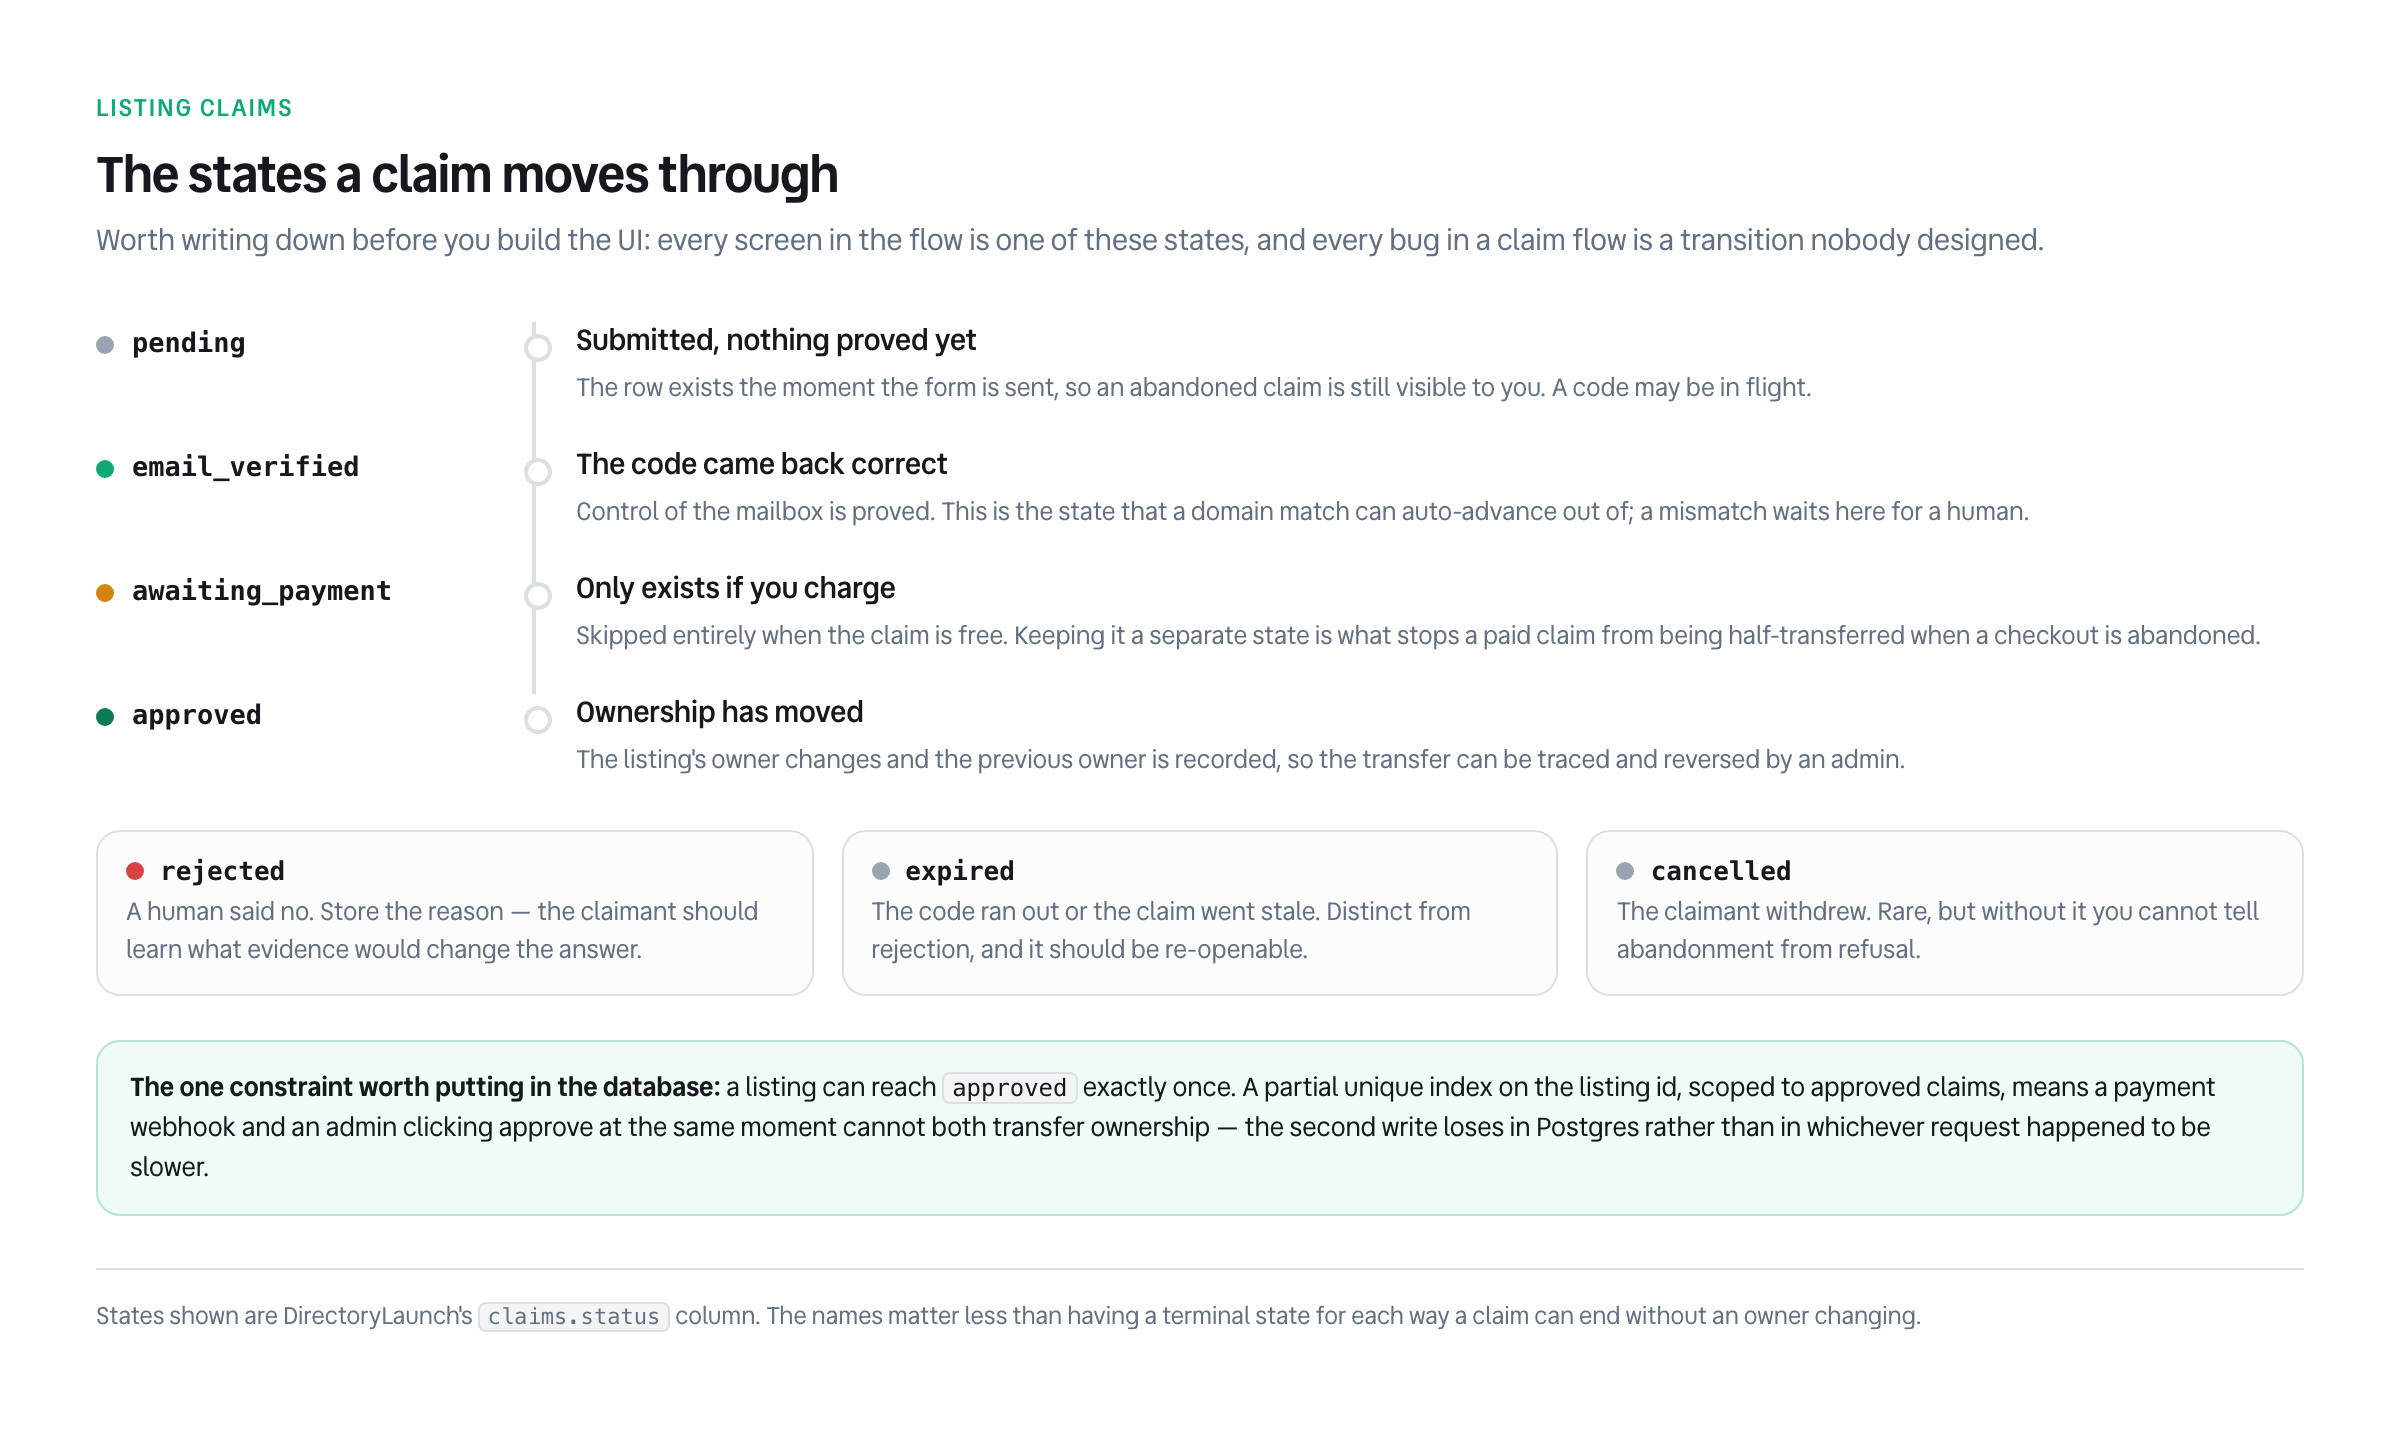Viewport: 2400px width, 1456px height.
Task: Select timeline circle for Submitted, nothing proved yet
Action: click(538, 347)
